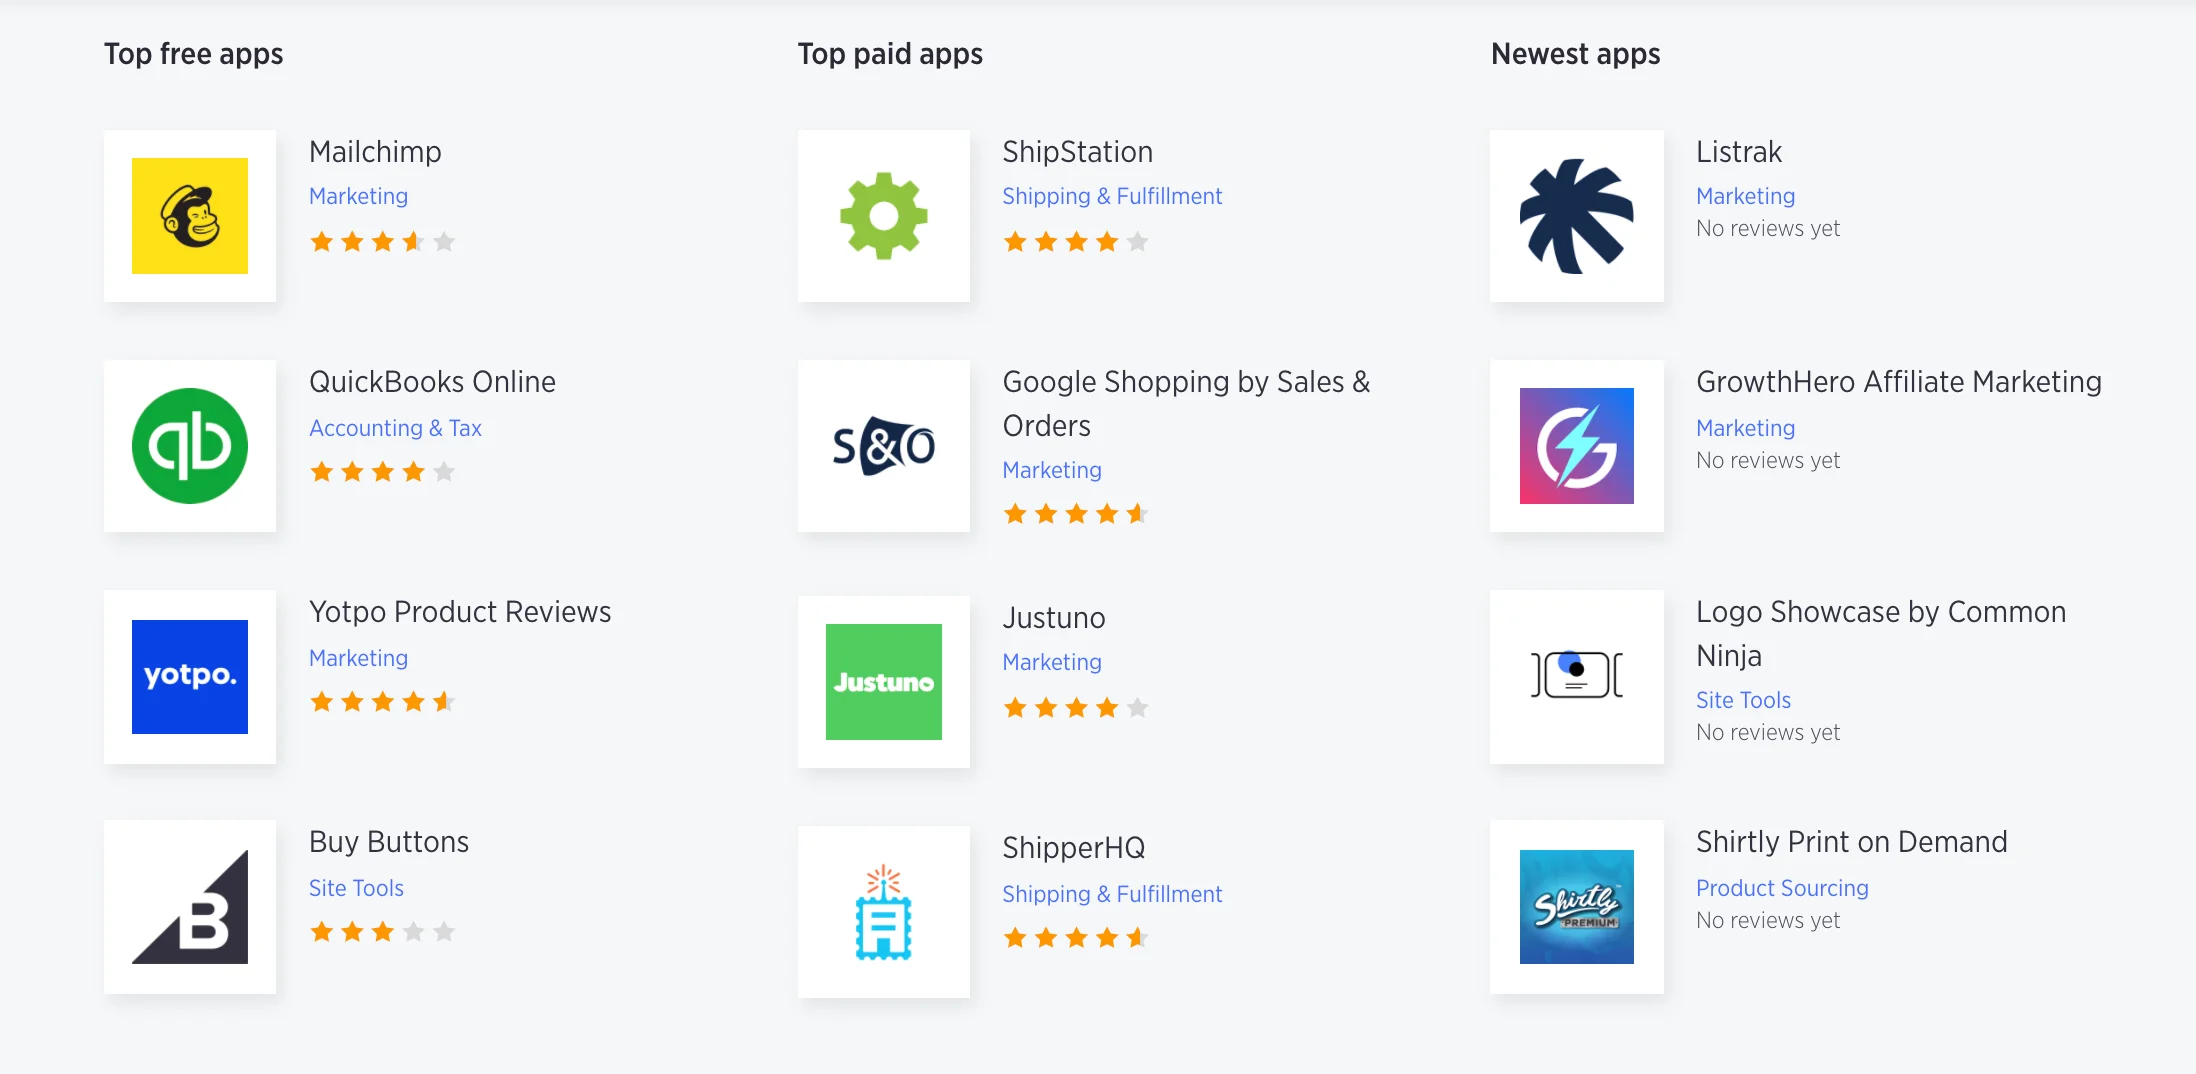Click the GrowthHero Affiliate Marketing title
The height and width of the screenshot is (1074, 2196).
[x=1898, y=382]
